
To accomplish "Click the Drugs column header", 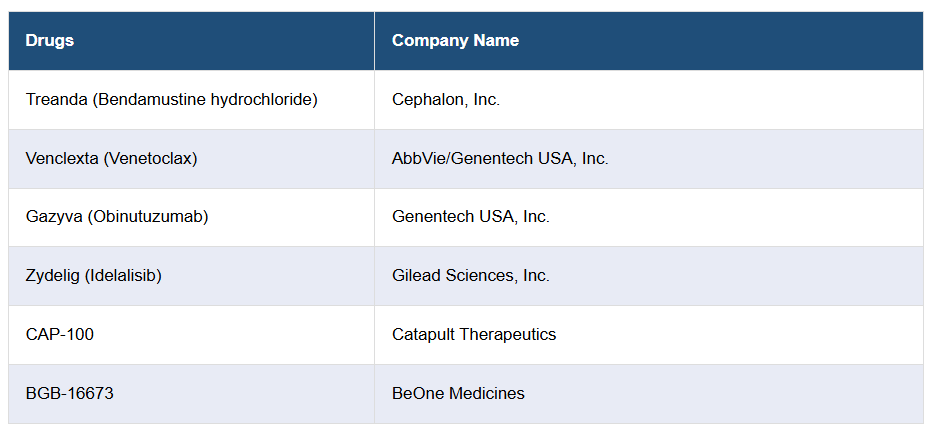I will 50,41.
